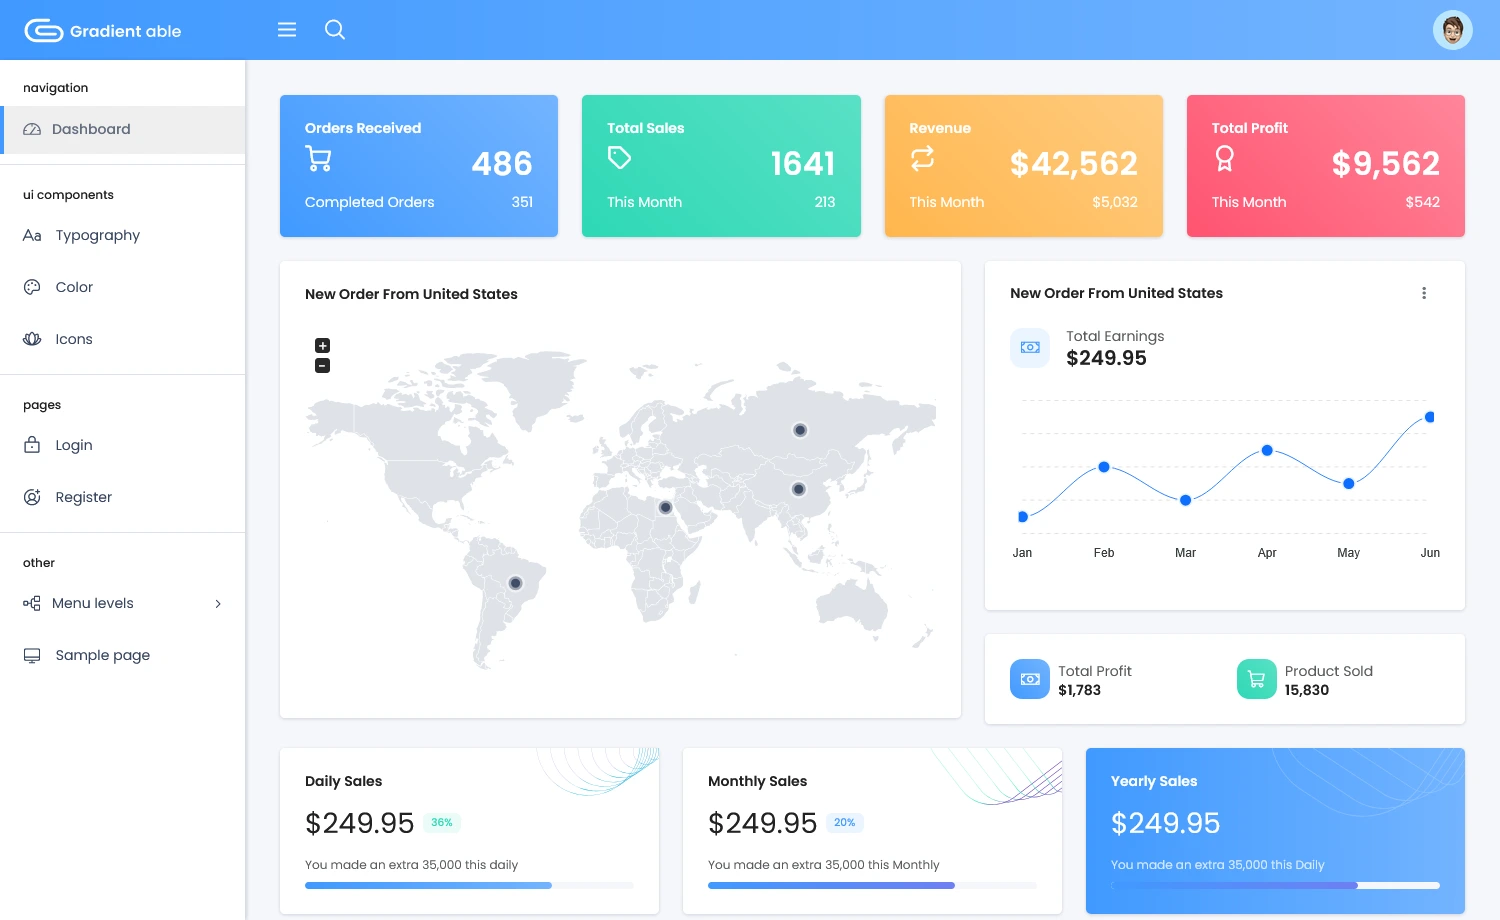The width and height of the screenshot is (1500, 920).
Task: Zoom out on the world map
Action: (x=322, y=366)
